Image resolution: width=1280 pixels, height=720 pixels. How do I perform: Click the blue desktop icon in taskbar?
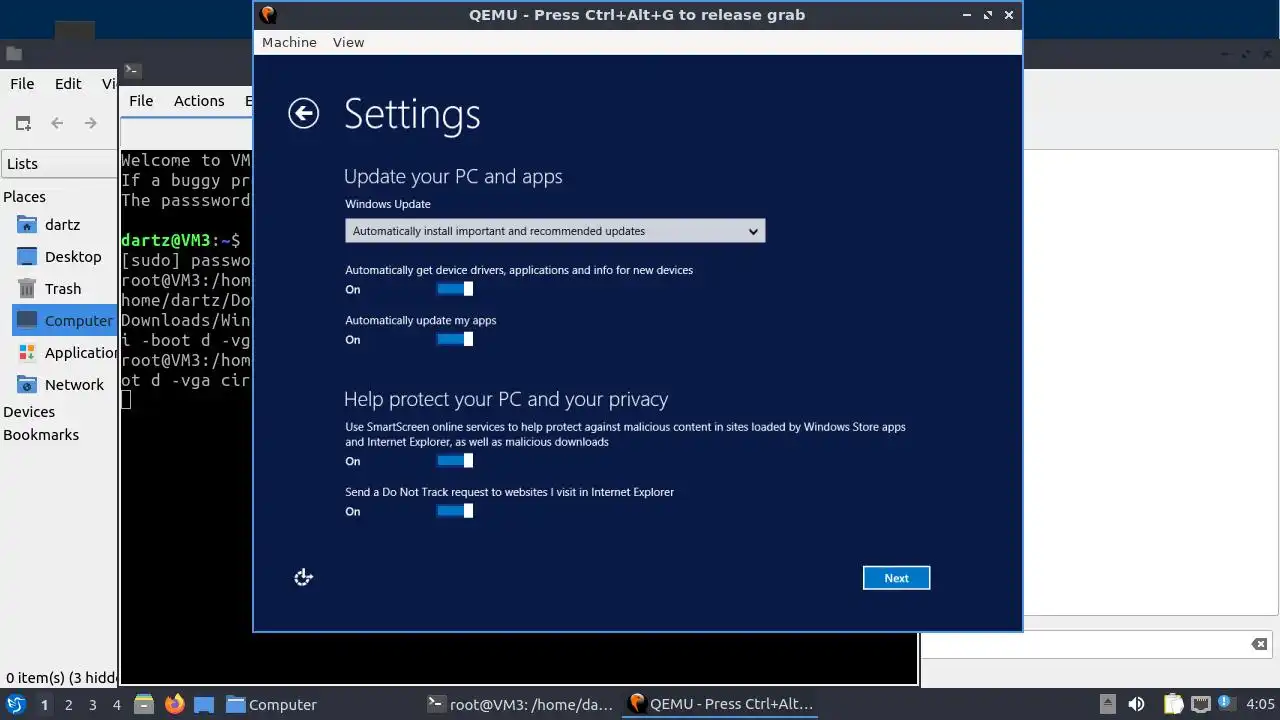click(x=204, y=704)
